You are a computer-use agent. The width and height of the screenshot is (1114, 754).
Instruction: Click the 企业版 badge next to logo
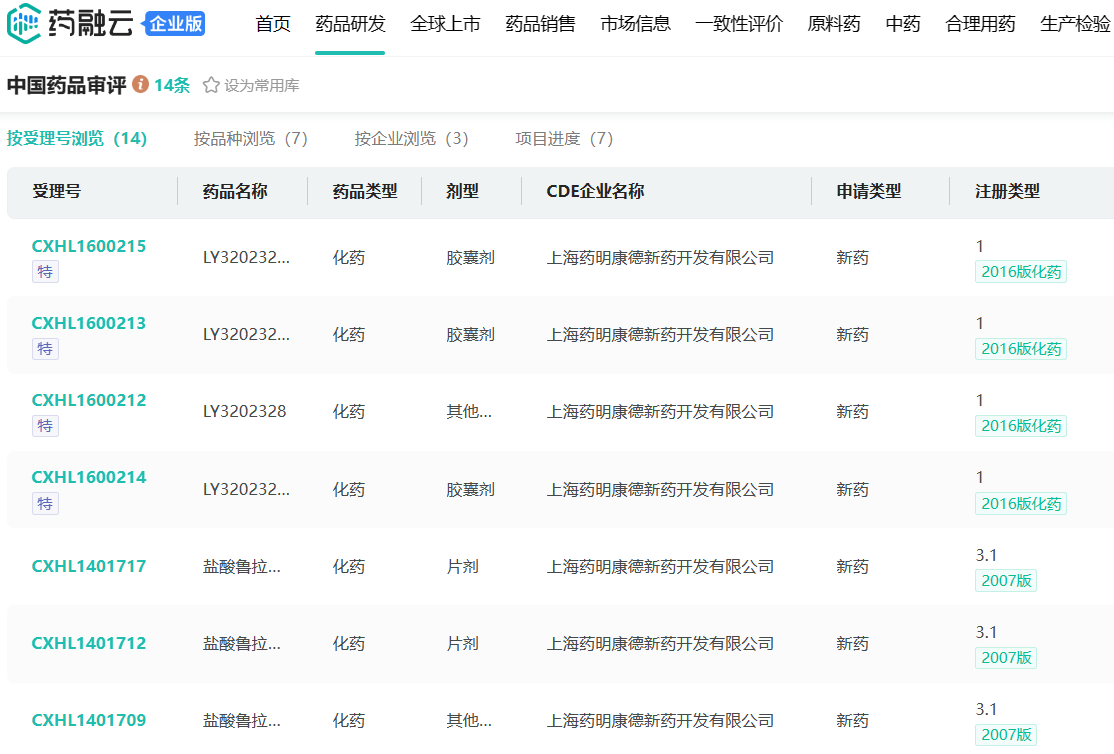[x=175, y=25]
